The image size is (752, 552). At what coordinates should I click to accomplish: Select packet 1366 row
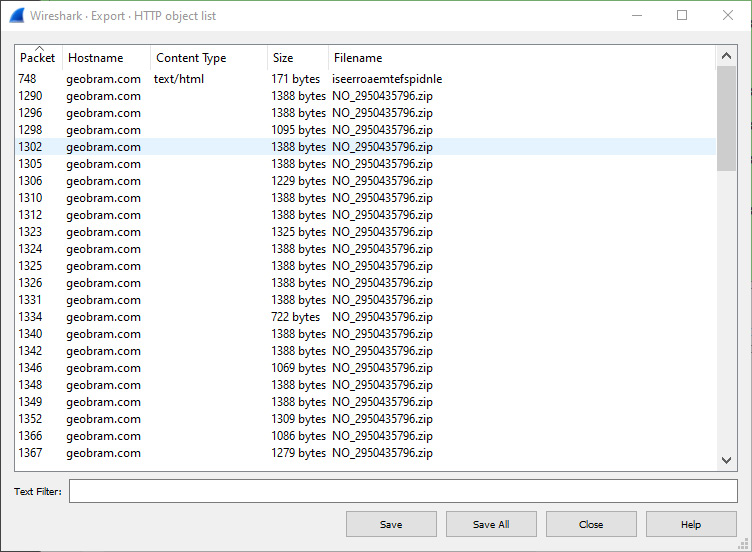click(365, 436)
